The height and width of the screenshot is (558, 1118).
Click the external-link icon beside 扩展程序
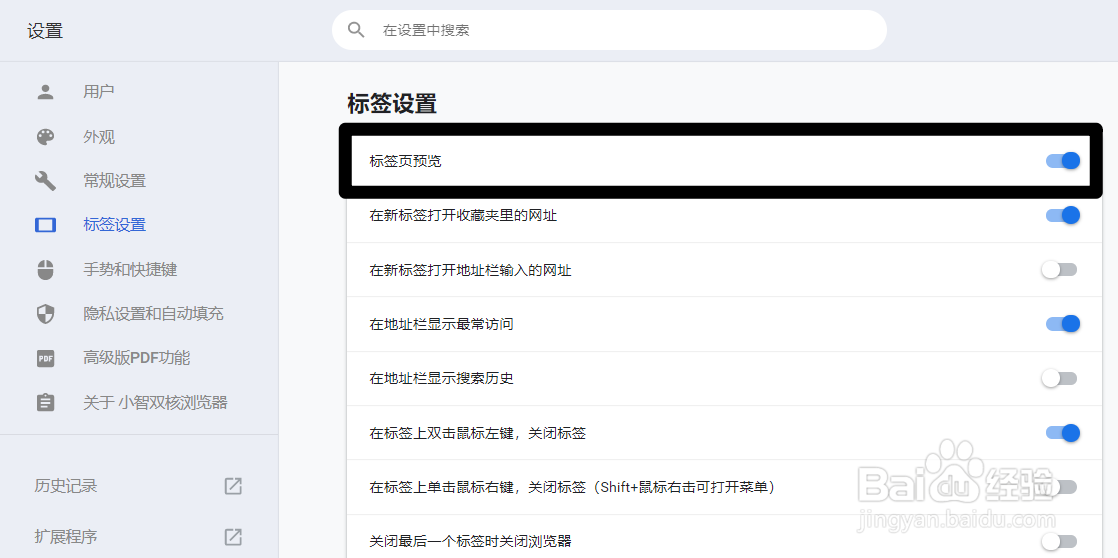pyautogui.click(x=233, y=537)
